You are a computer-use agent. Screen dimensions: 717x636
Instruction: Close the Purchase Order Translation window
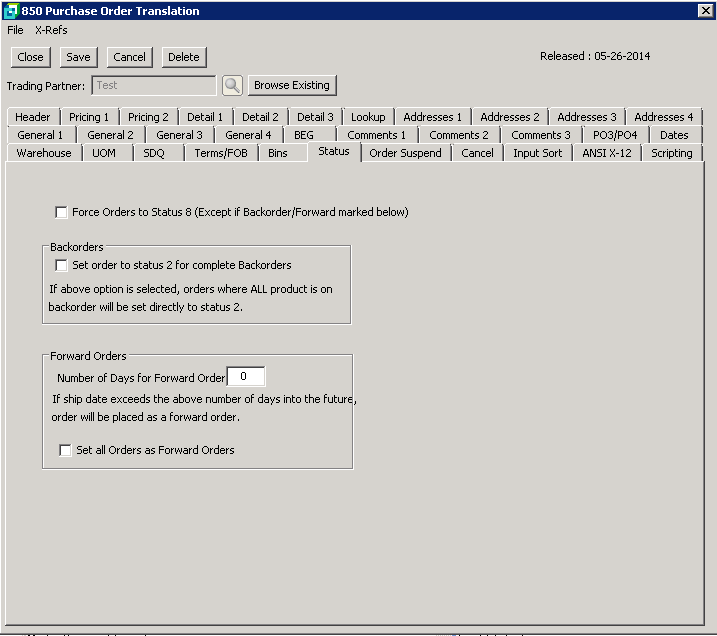point(705,10)
